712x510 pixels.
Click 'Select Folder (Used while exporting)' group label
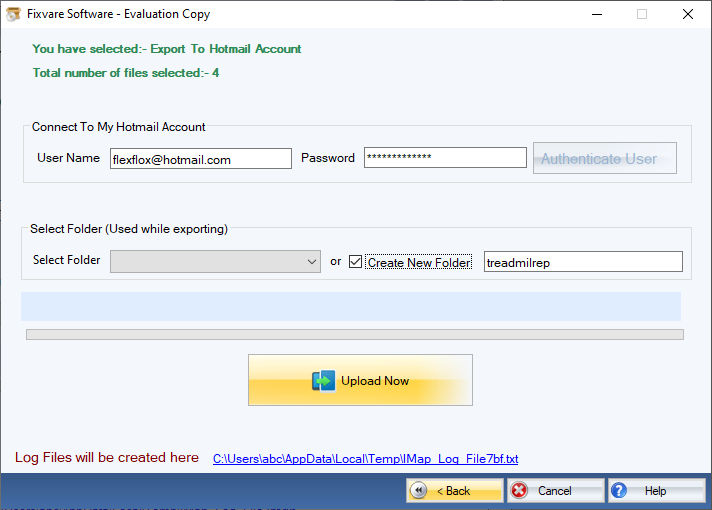pyautogui.click(x=129, y=229)
